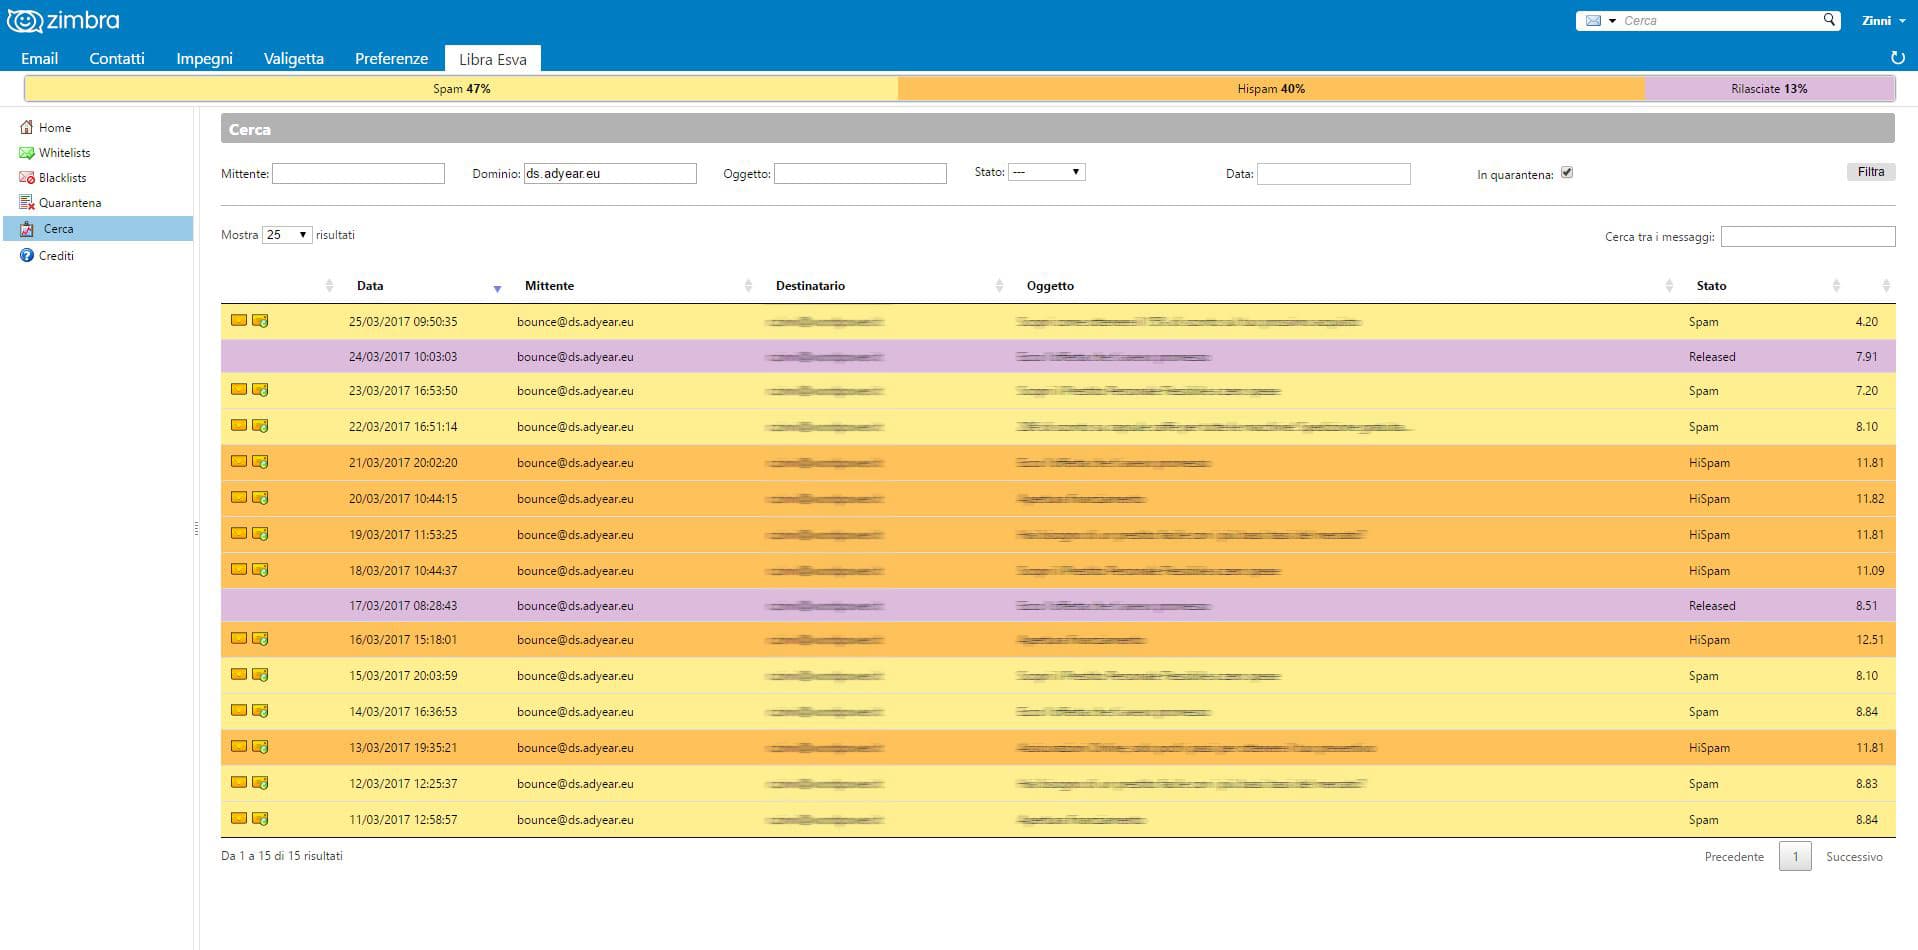Click green-arrow envelope icon on 23/03/2017 16:53:50 row
Viewport: 1918px width, 950px height.
click(x=260, y=390)
